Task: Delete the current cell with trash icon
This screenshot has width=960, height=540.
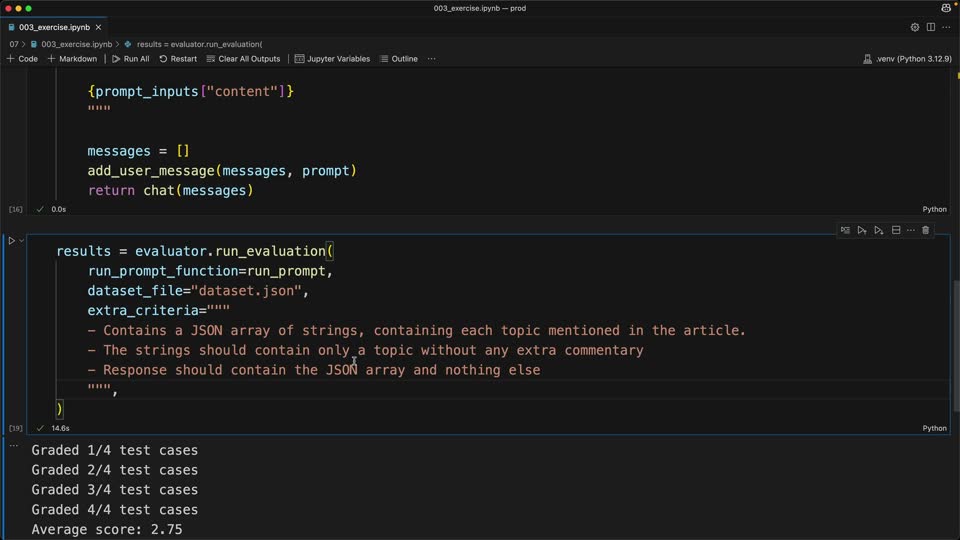Action: tap(925, 230)
